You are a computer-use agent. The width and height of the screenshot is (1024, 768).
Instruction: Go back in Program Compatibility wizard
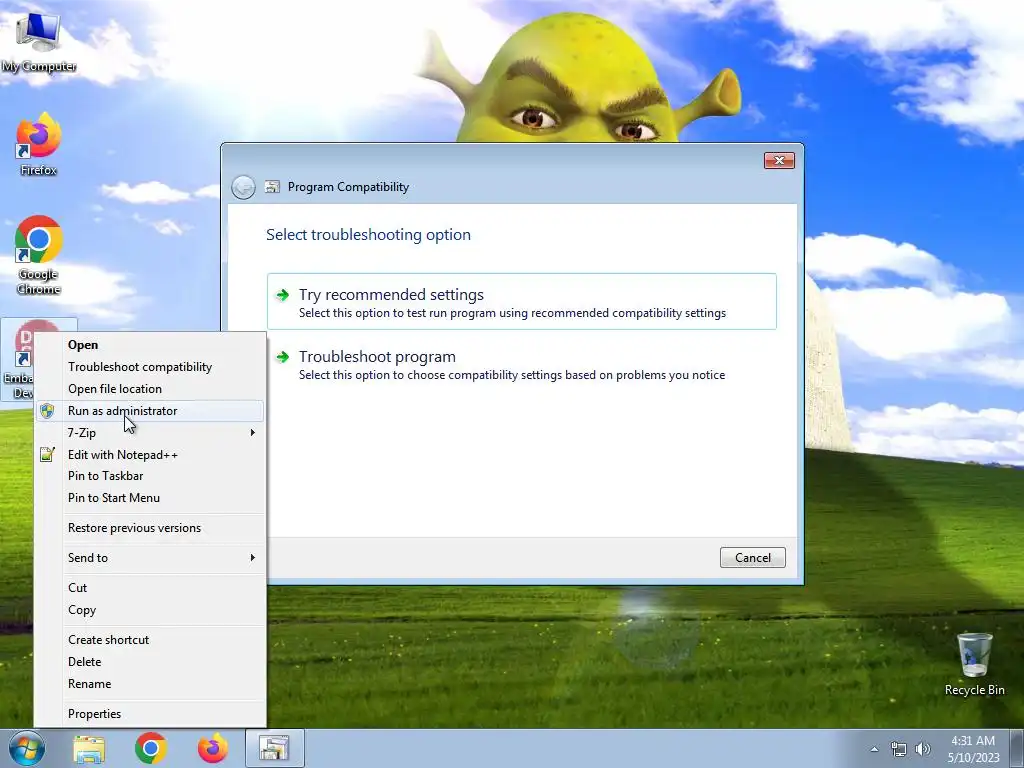click(243, 187)
